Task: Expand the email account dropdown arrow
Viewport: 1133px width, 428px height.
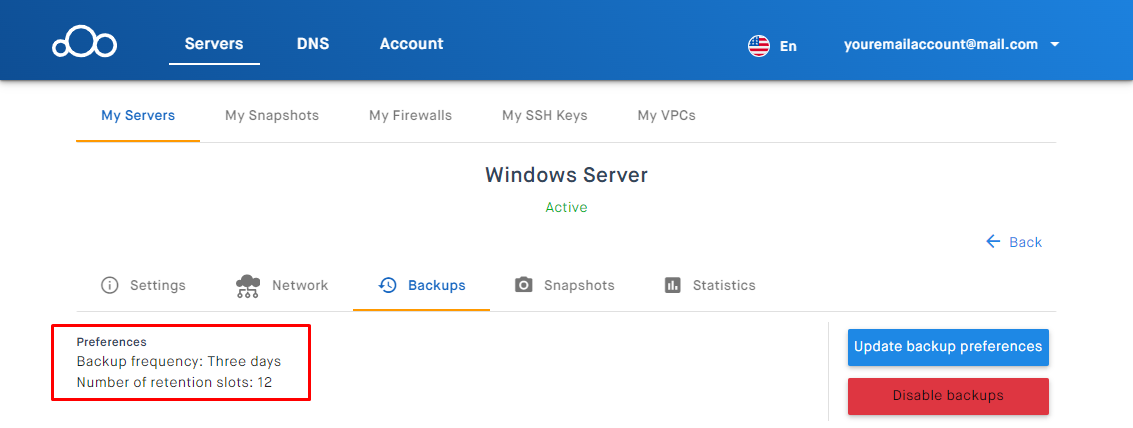Action: (1055, 45)
